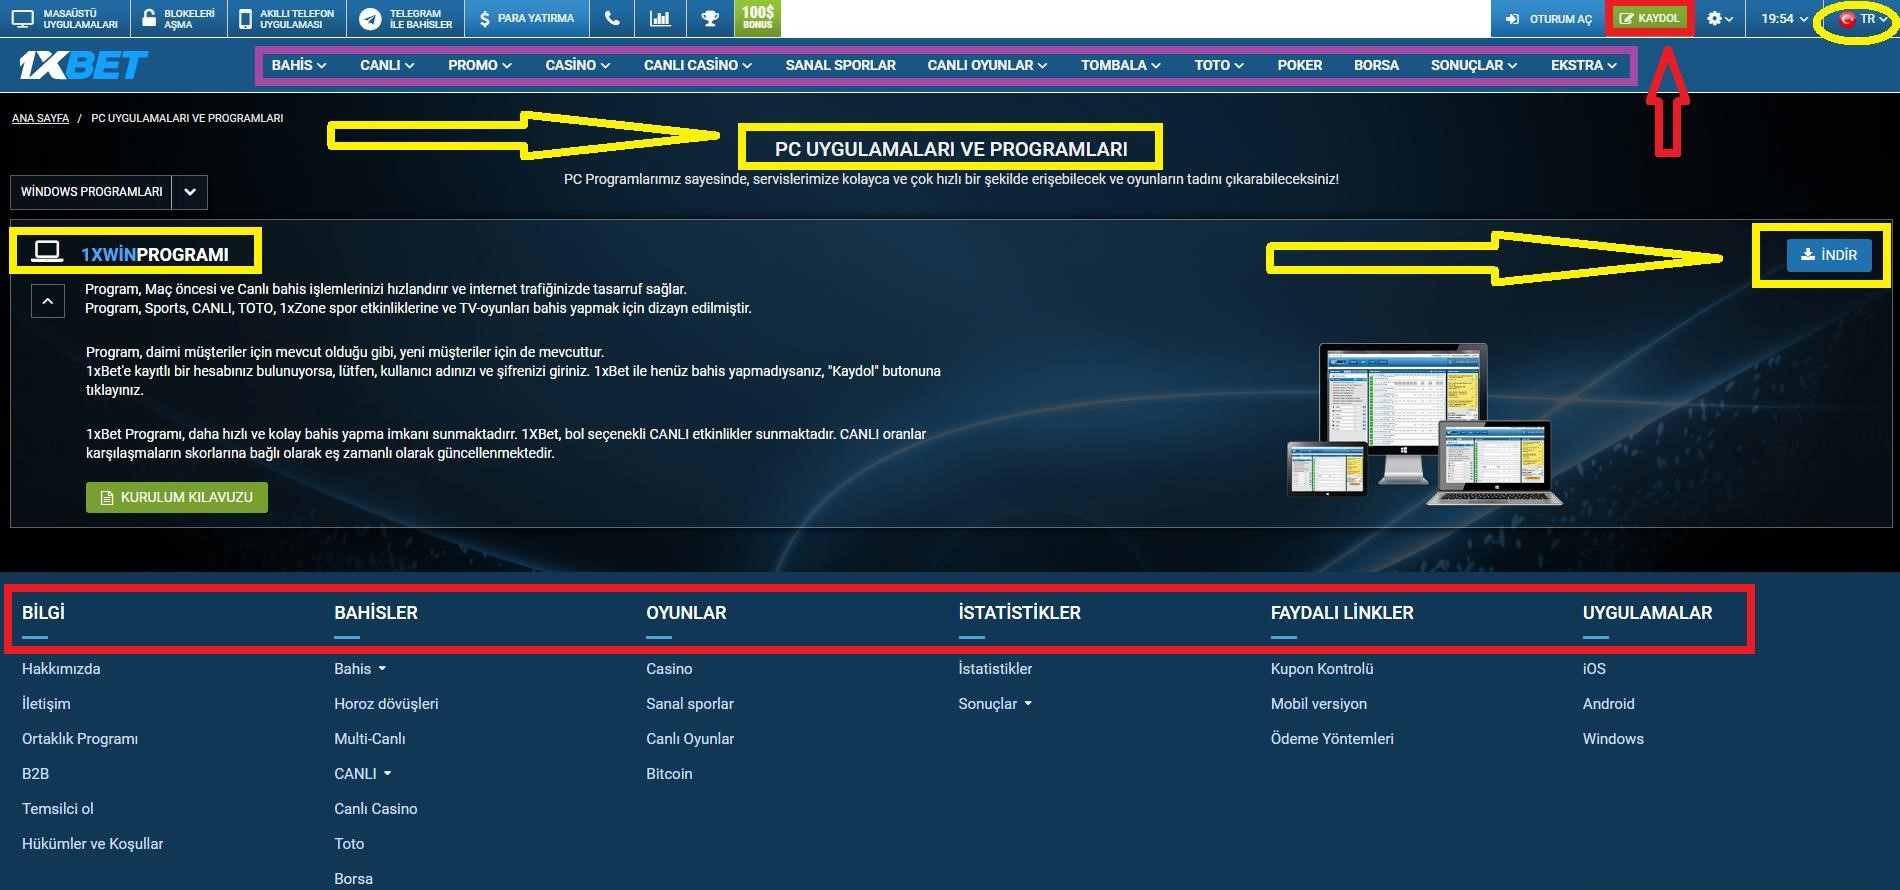Open the POKER section
Screen dimensions: 1900x890
(1300, 65)
